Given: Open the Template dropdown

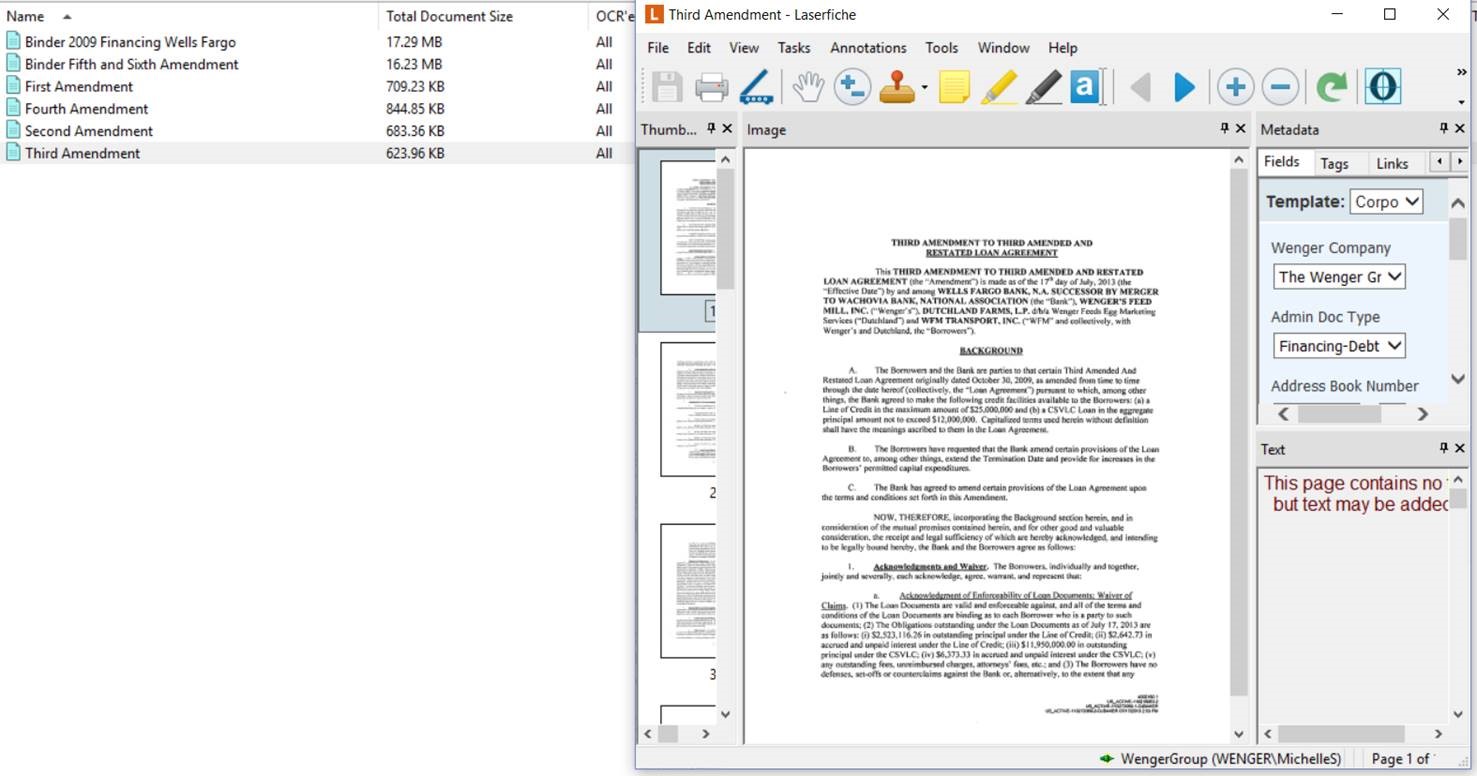Looking at the screenshot, I should click(1386, 201).
